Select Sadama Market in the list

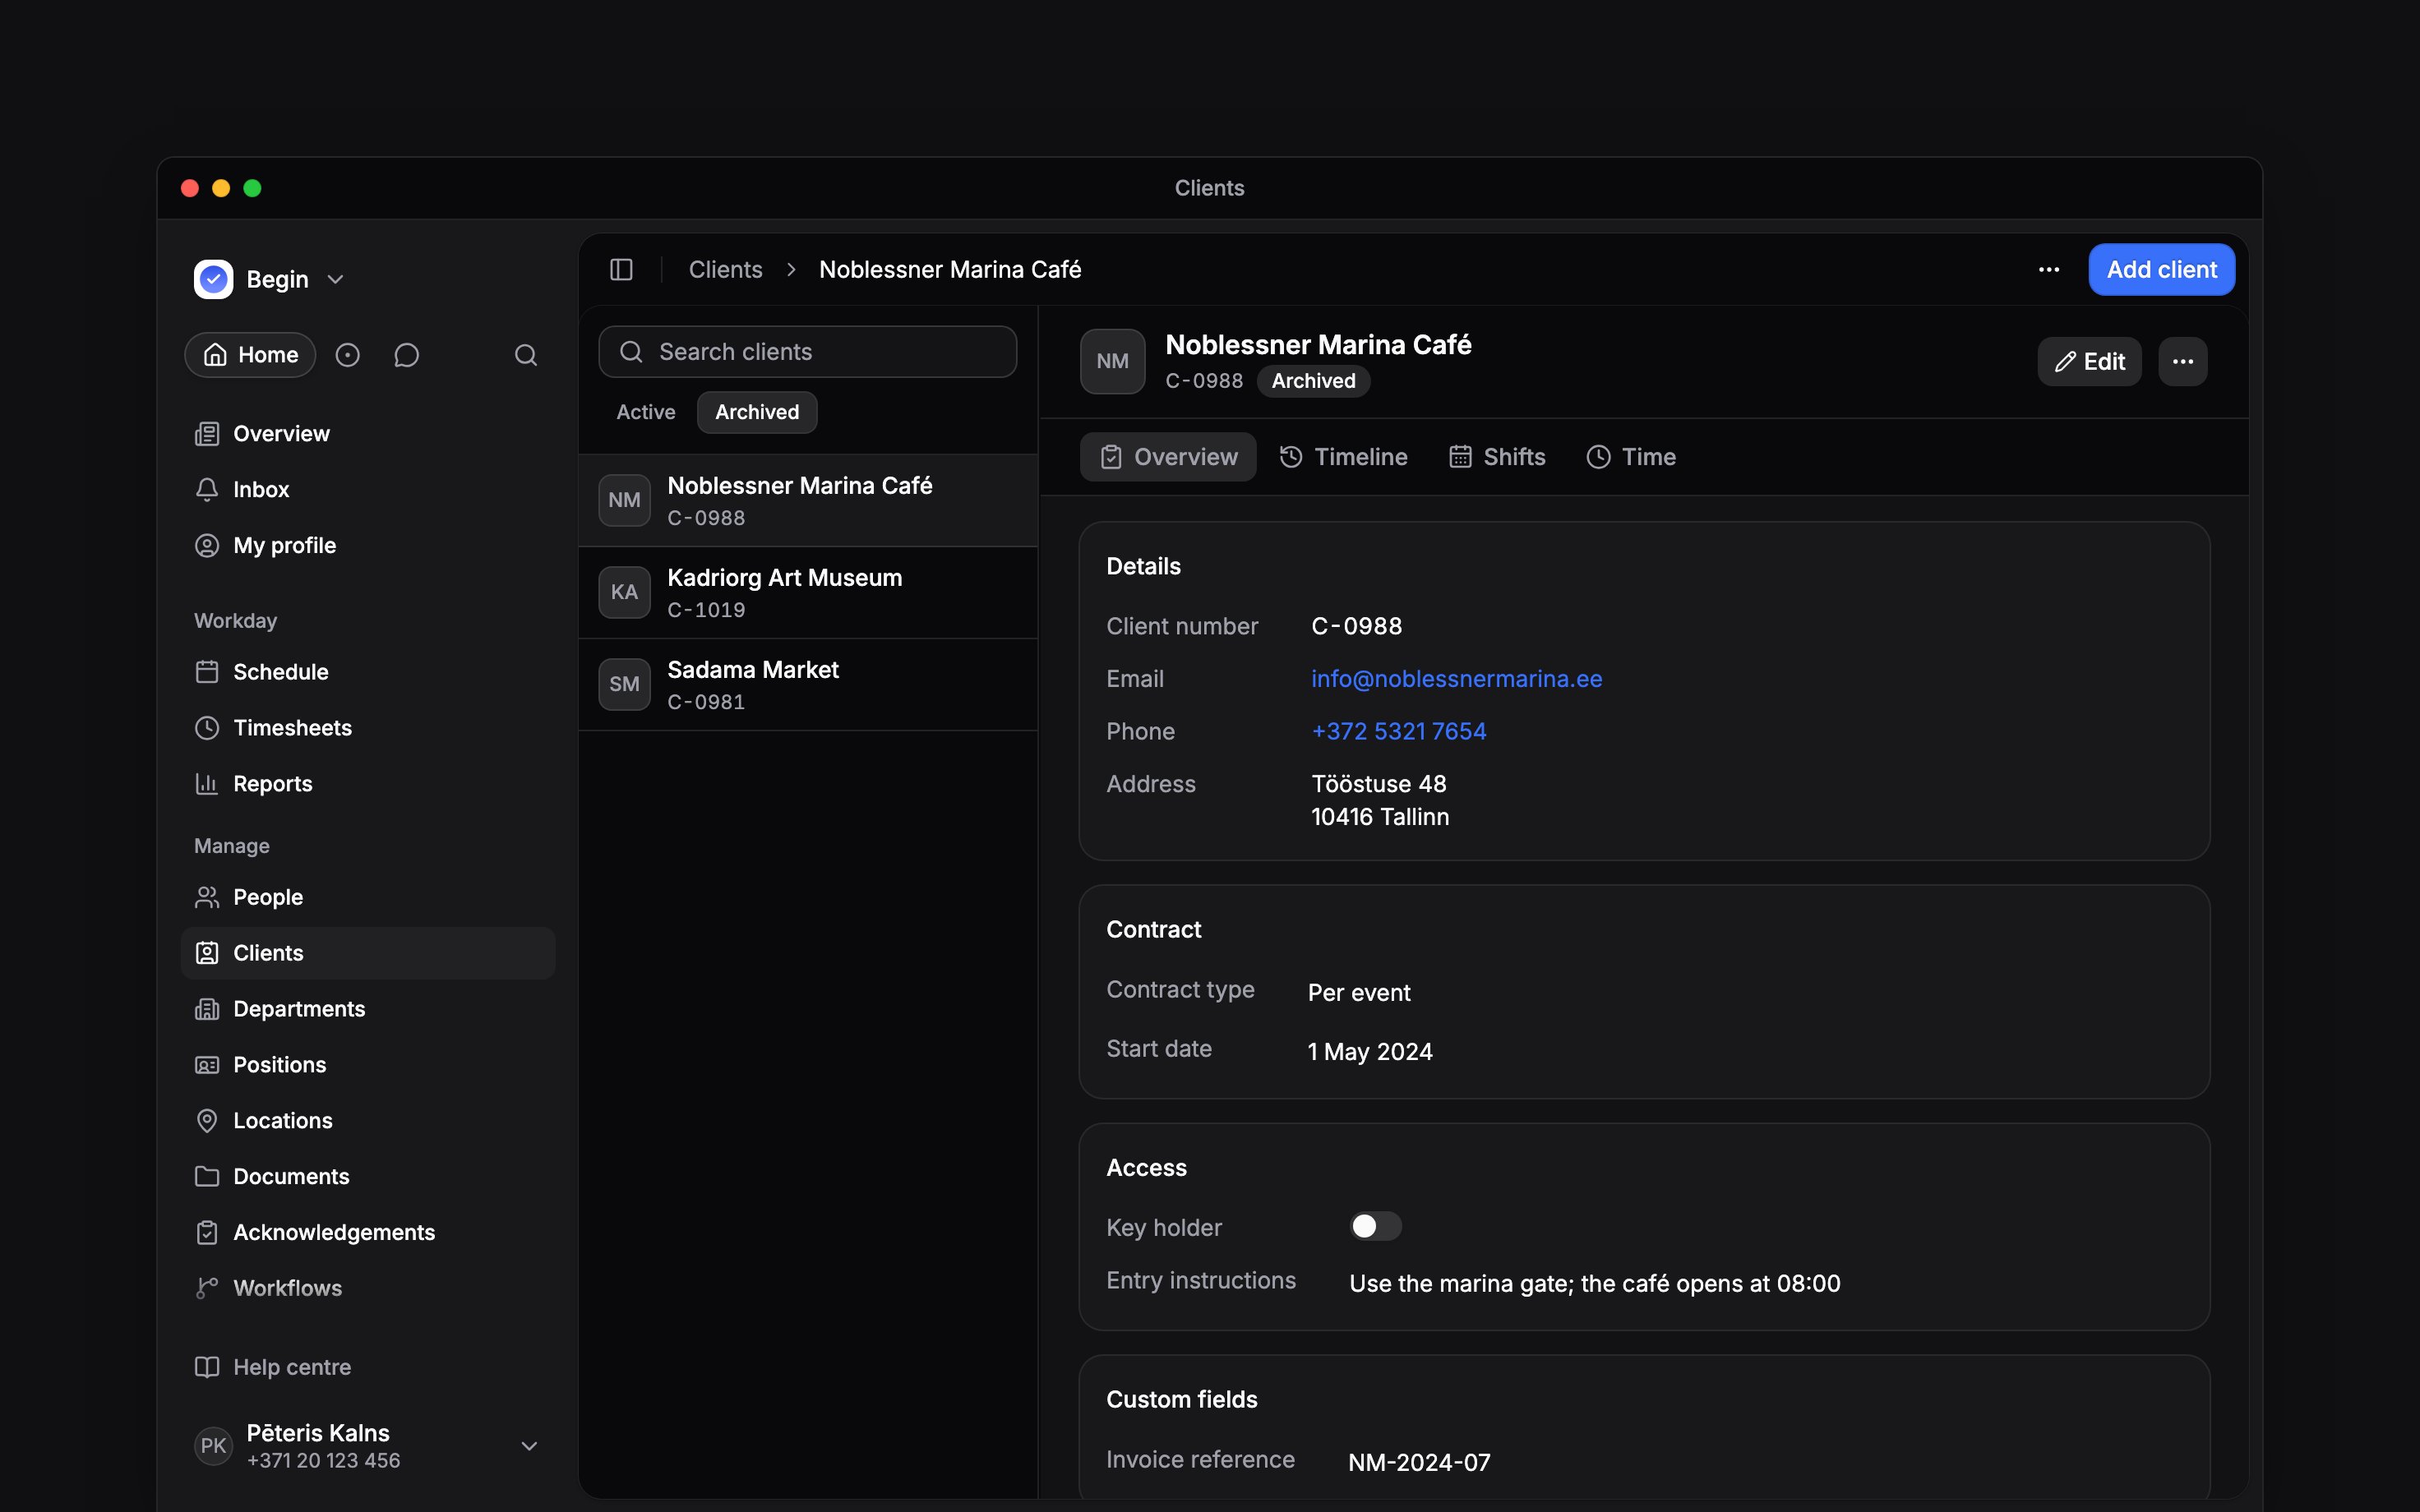coord(808,685)
